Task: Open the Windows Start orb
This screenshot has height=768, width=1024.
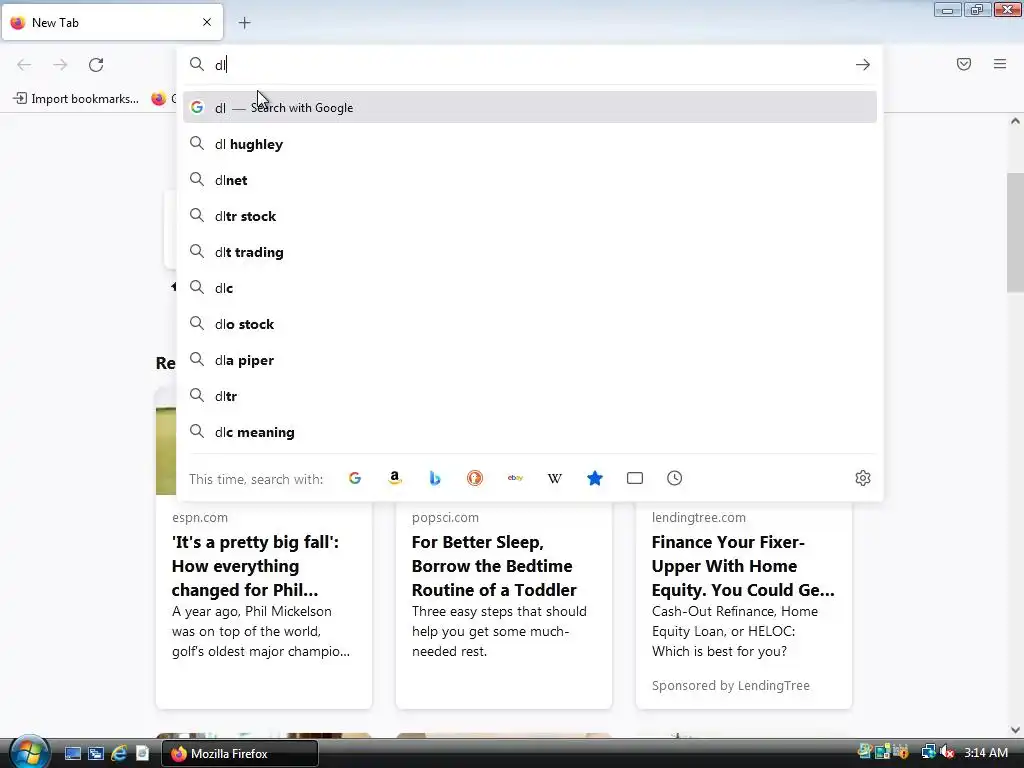Action: (29, 752)
